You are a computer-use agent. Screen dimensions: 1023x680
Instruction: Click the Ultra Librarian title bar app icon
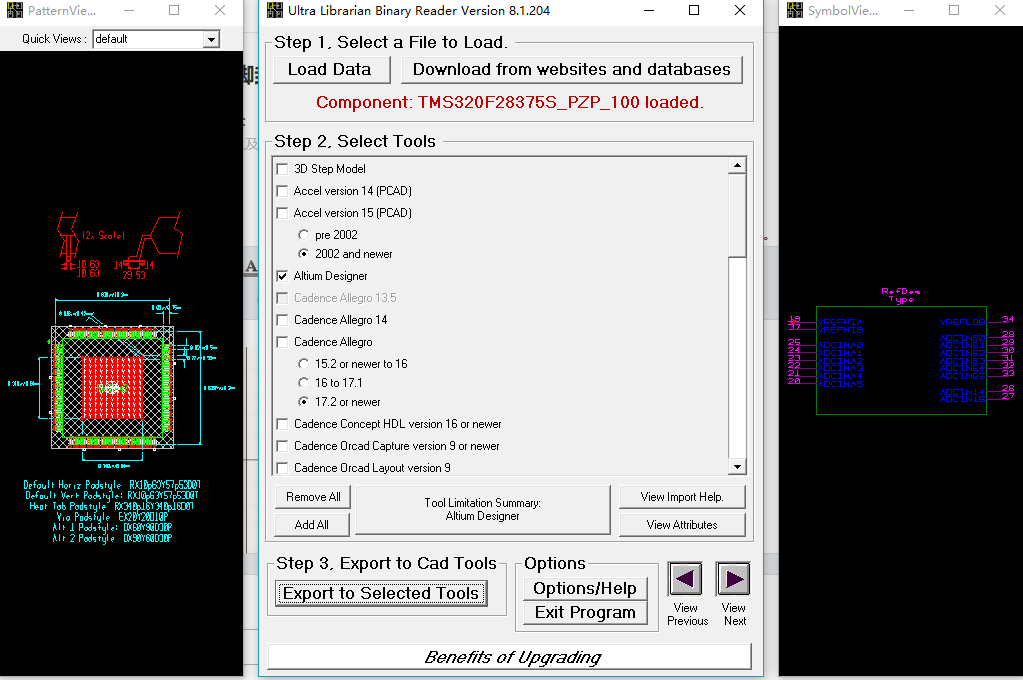tap(275, 10)
